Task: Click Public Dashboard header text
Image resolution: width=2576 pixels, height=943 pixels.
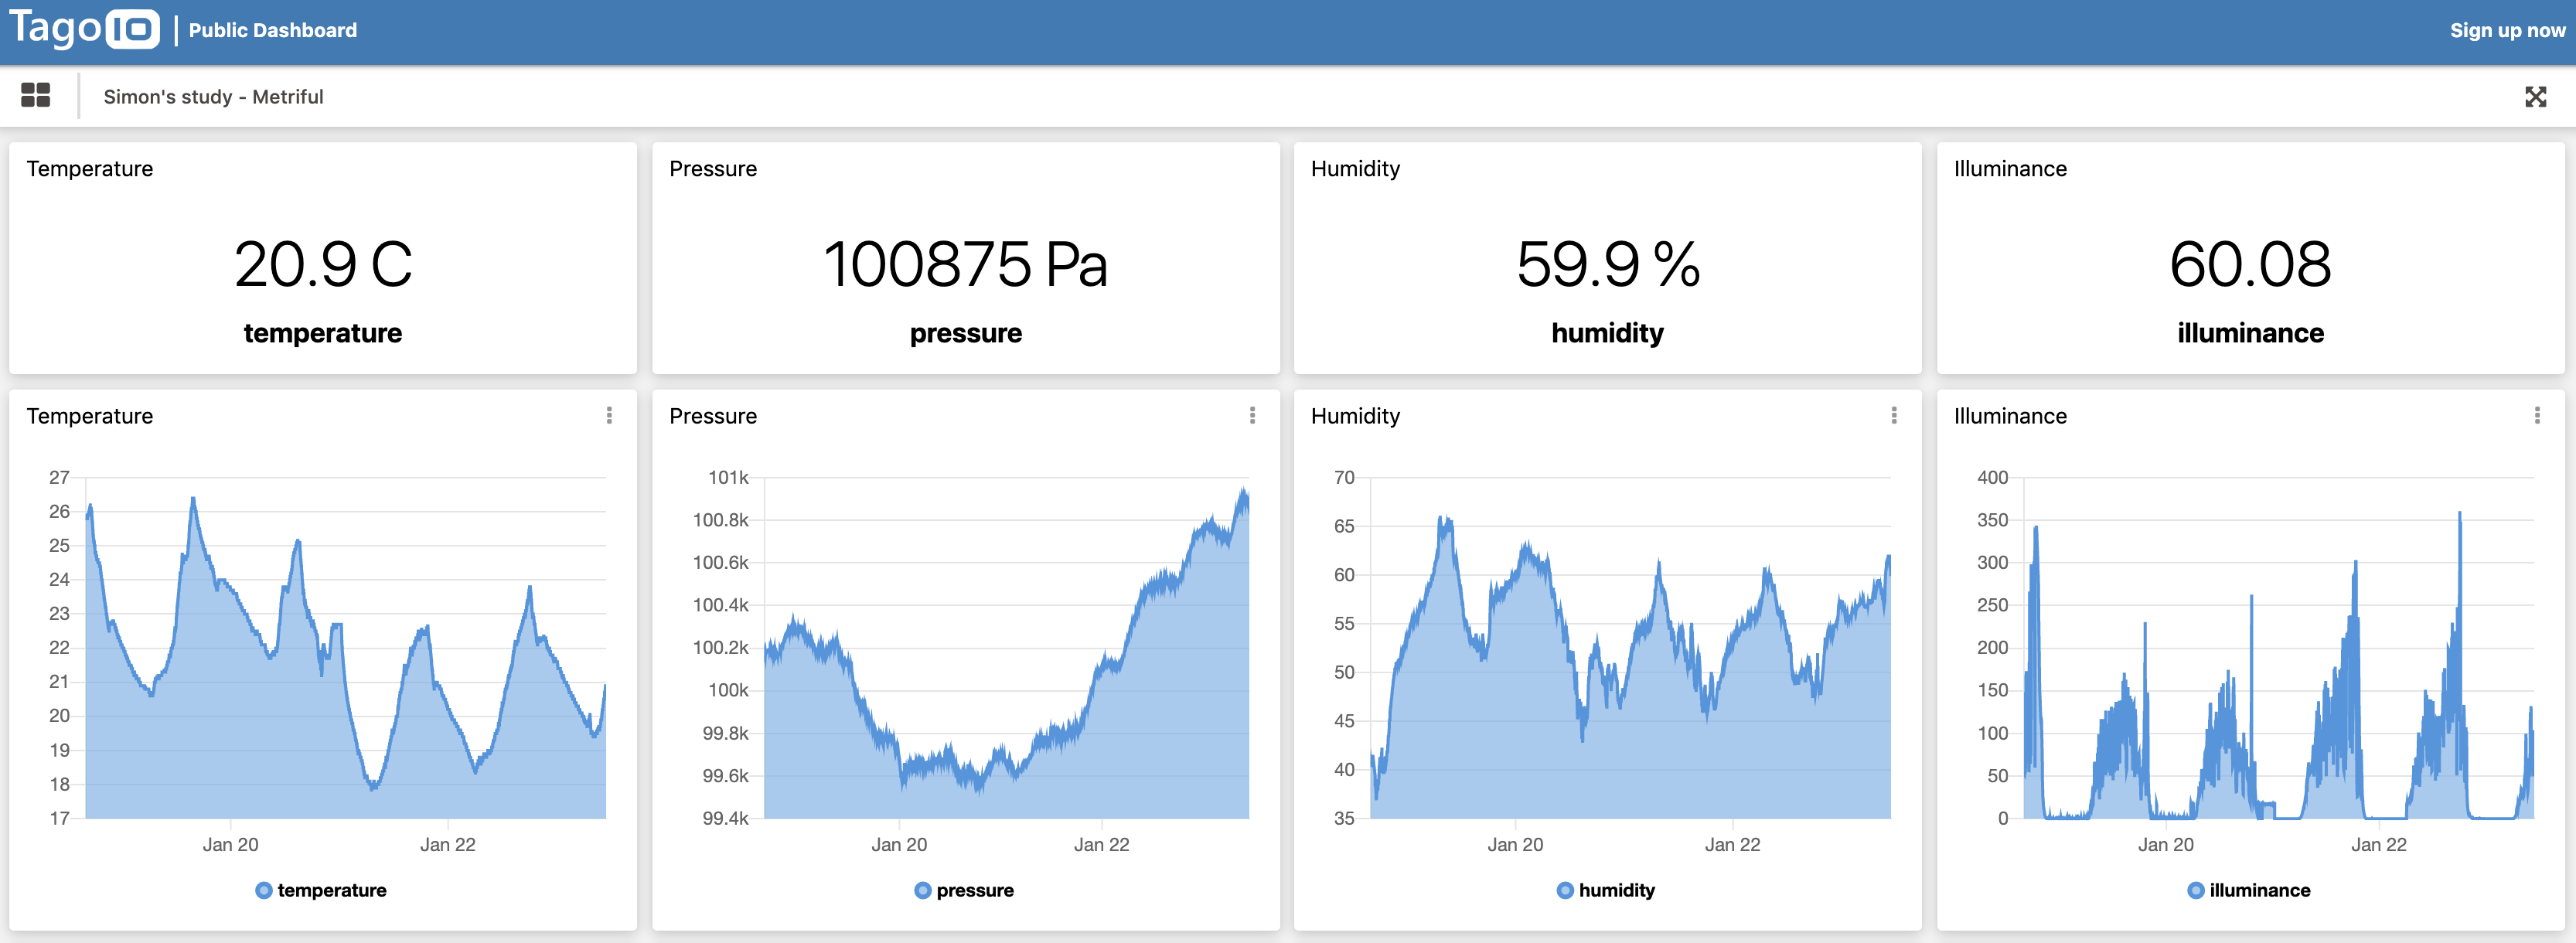Action: click(x=272, y=30)
